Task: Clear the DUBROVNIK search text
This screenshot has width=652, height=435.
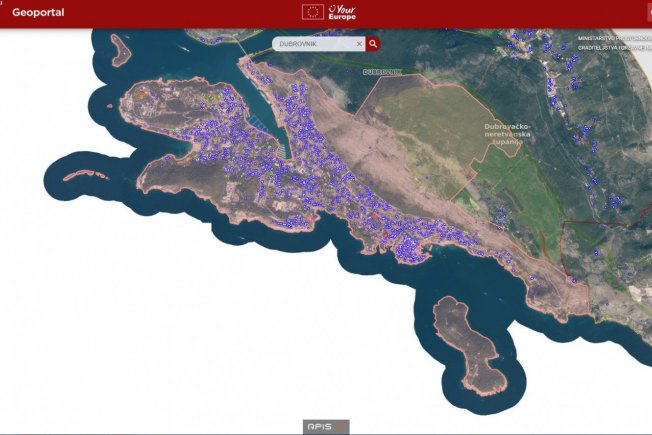Action: [x=359, y=44]
